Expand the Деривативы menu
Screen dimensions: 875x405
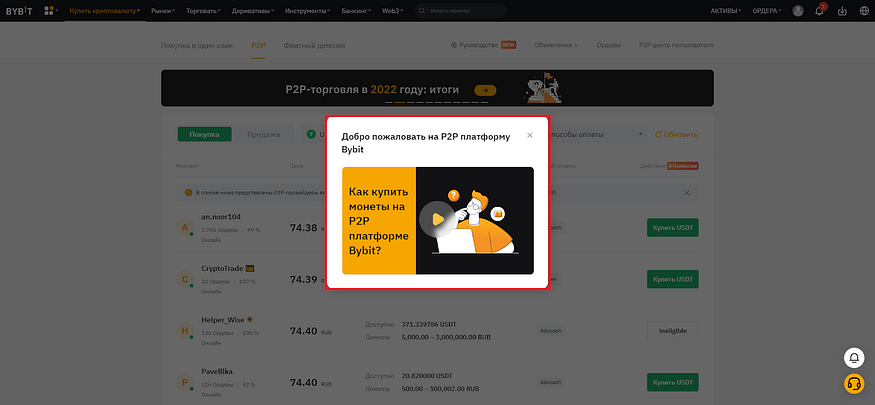(253, 11)
